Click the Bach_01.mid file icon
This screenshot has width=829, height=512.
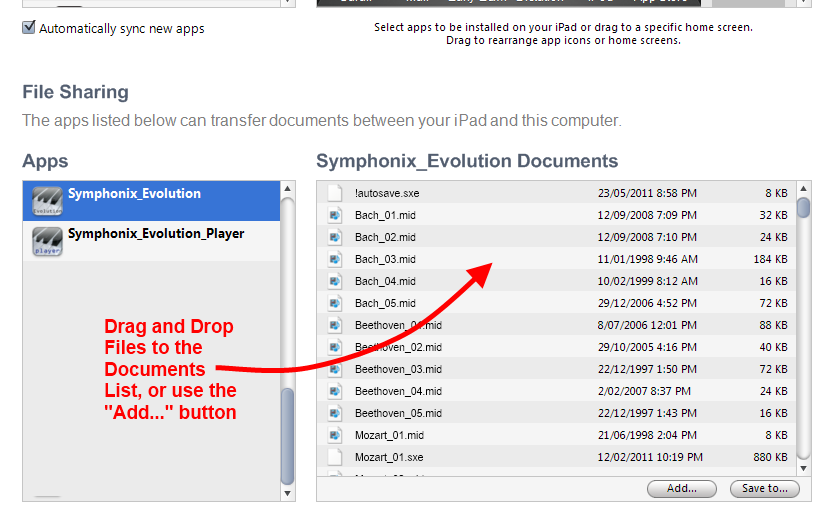pos(336,215)
